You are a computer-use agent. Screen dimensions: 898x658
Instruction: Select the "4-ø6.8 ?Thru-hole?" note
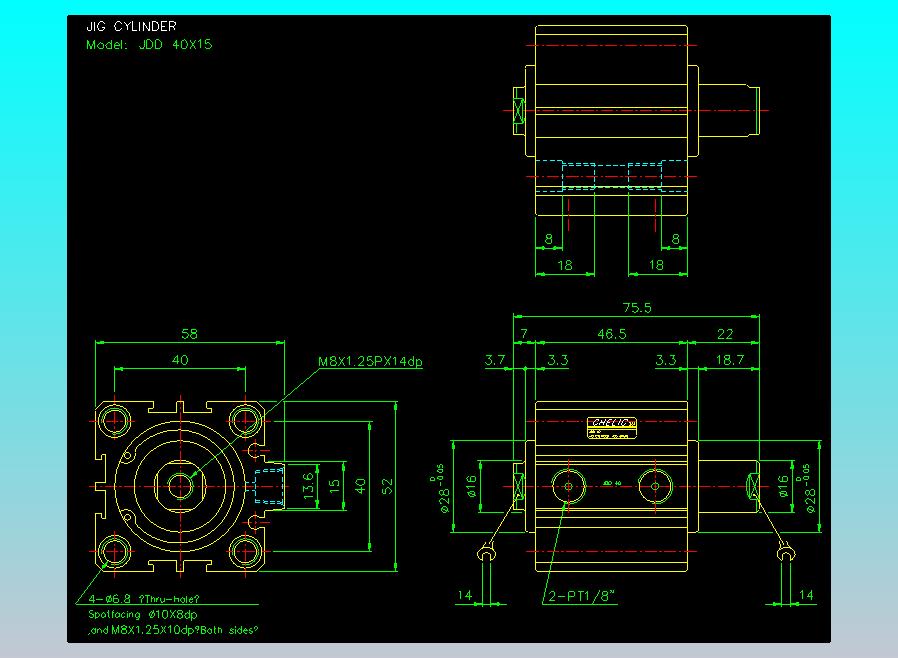coord(143,599)
